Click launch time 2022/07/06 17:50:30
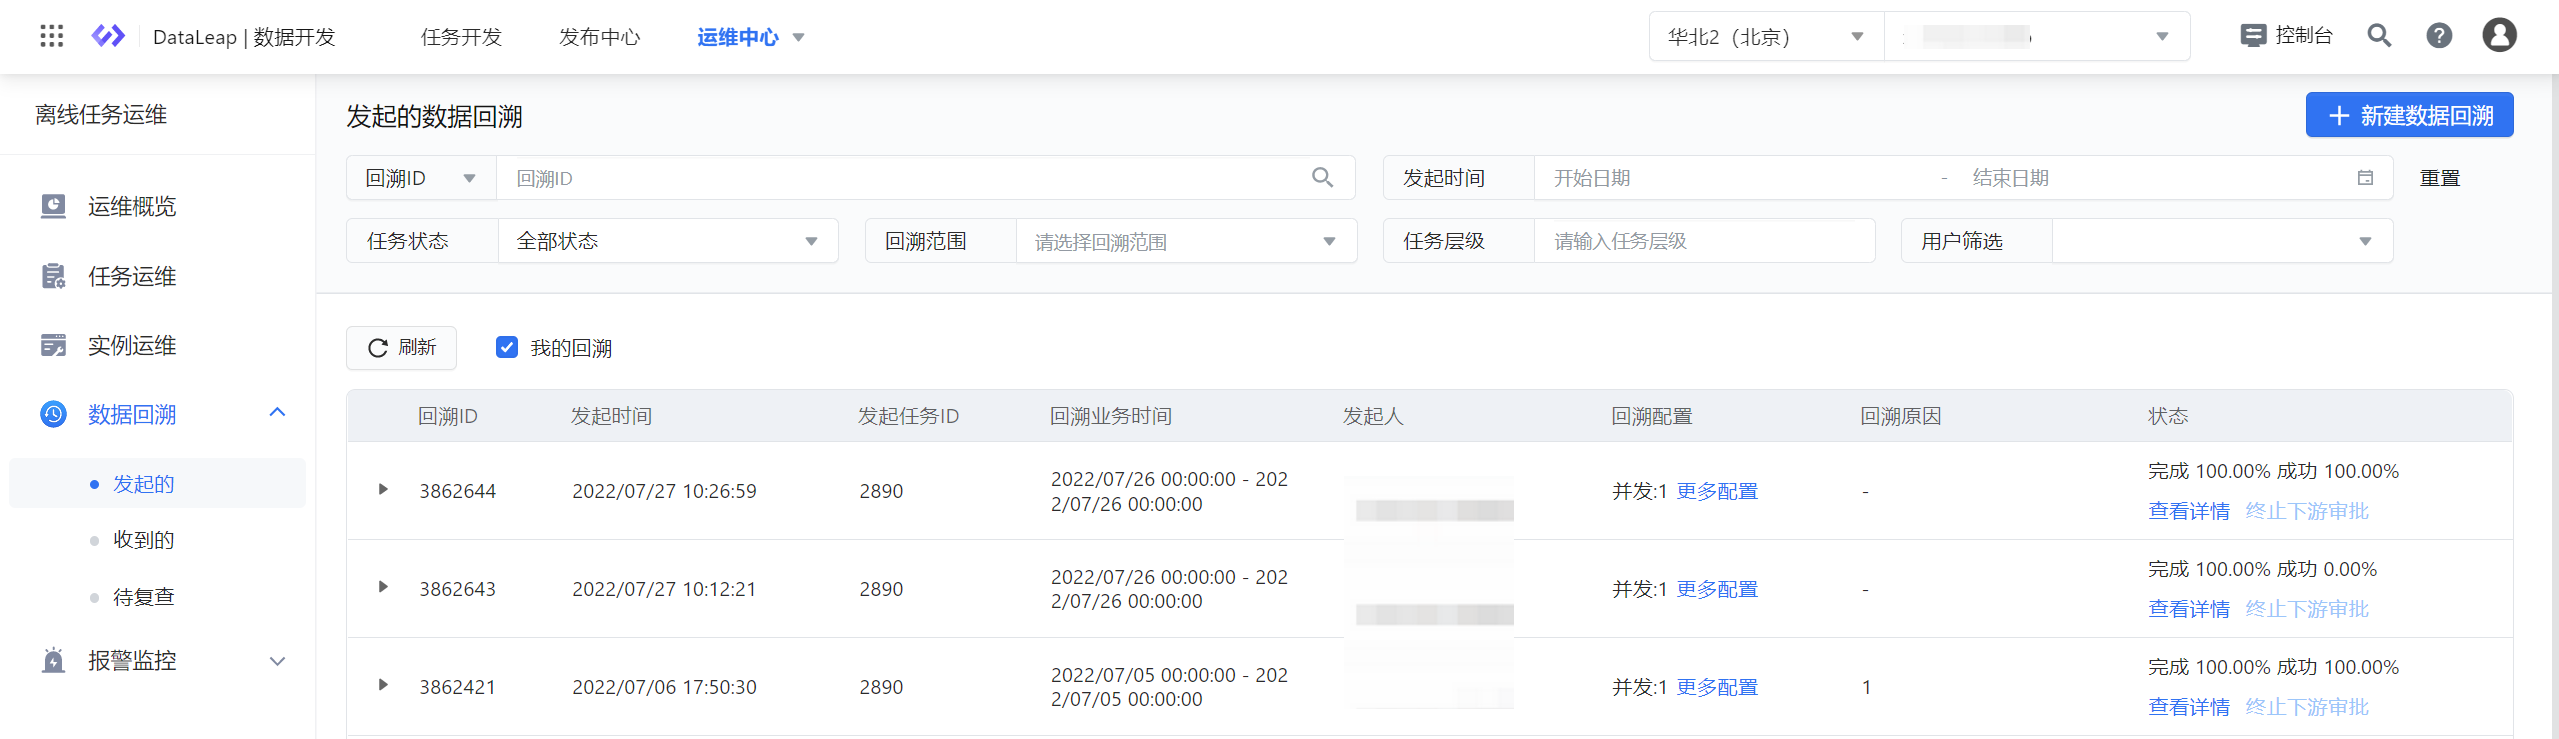Screen dimensions: 2559x739 click(x=664, y=687)
